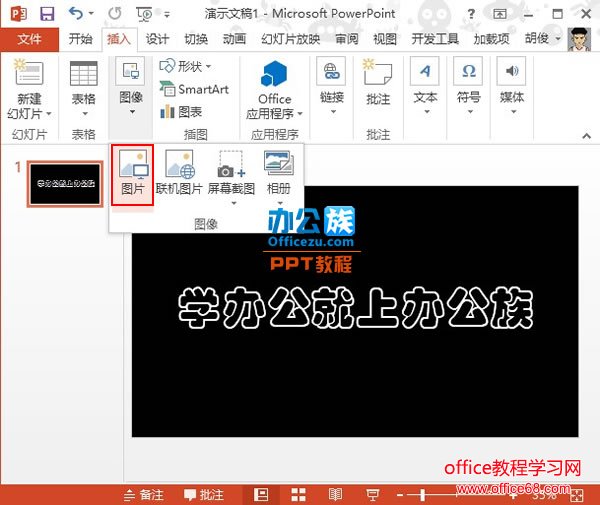
Task: Click 屏幕截图 screenshot option
Action: 231,177
